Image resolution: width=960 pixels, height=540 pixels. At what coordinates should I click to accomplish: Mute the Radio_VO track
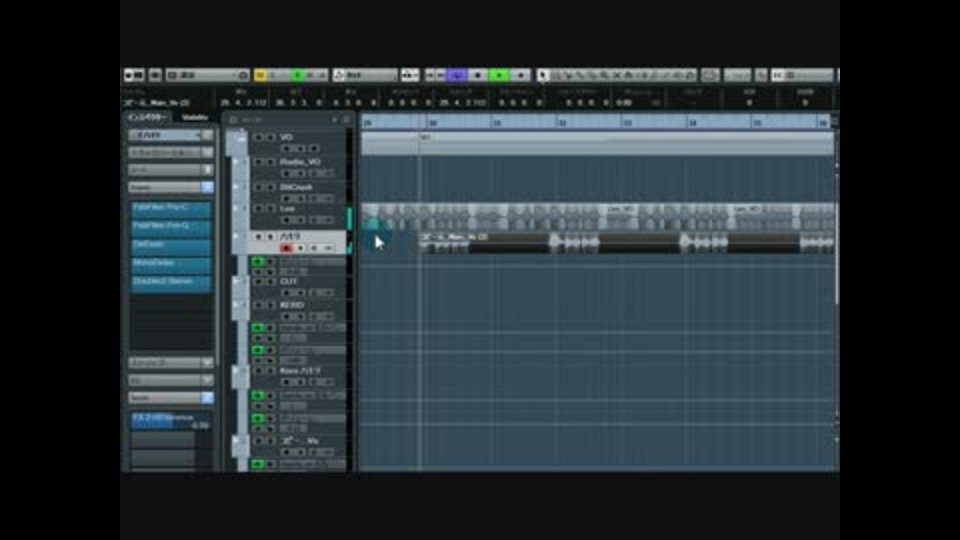point(258,162)
